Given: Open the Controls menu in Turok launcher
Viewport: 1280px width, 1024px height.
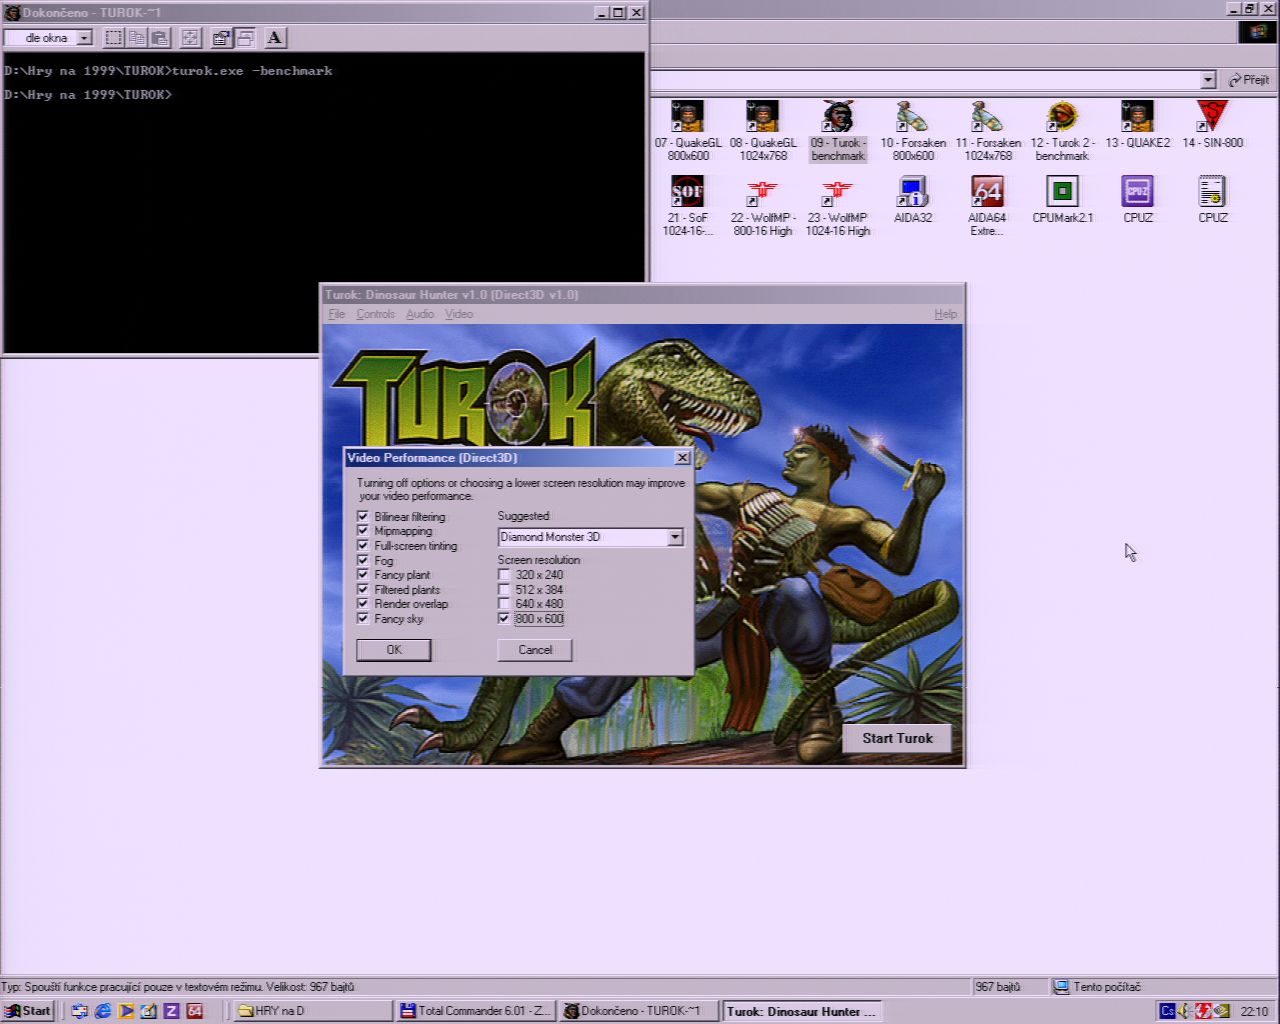Looking at the screenshot, I should pyautogui.click(x=376, y=314).
